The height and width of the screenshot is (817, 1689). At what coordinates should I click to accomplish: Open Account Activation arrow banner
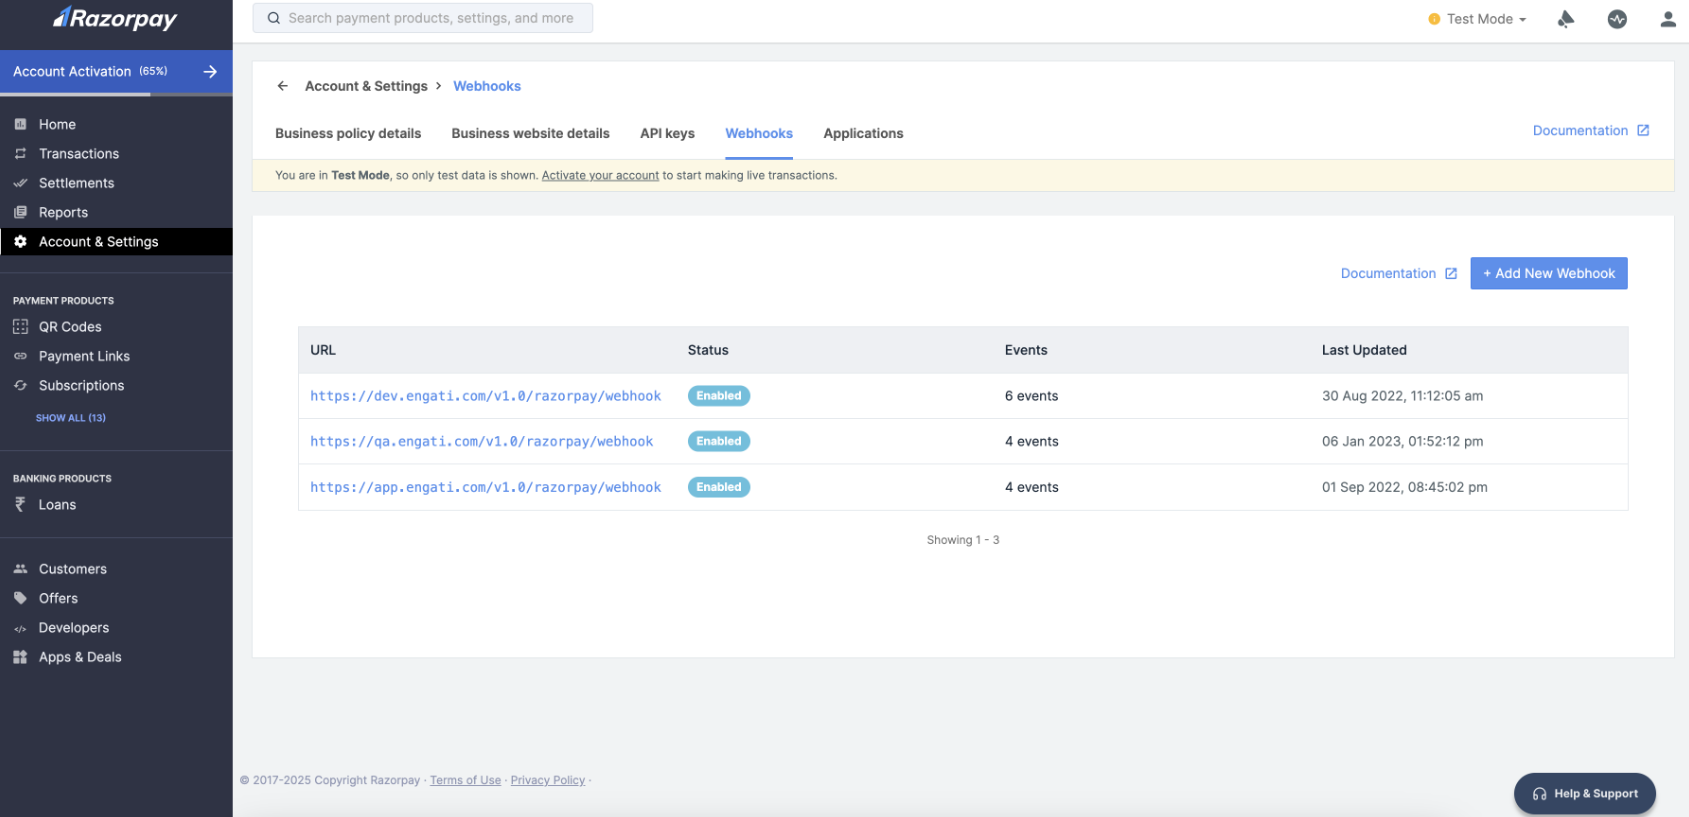[x=210, y=72]
